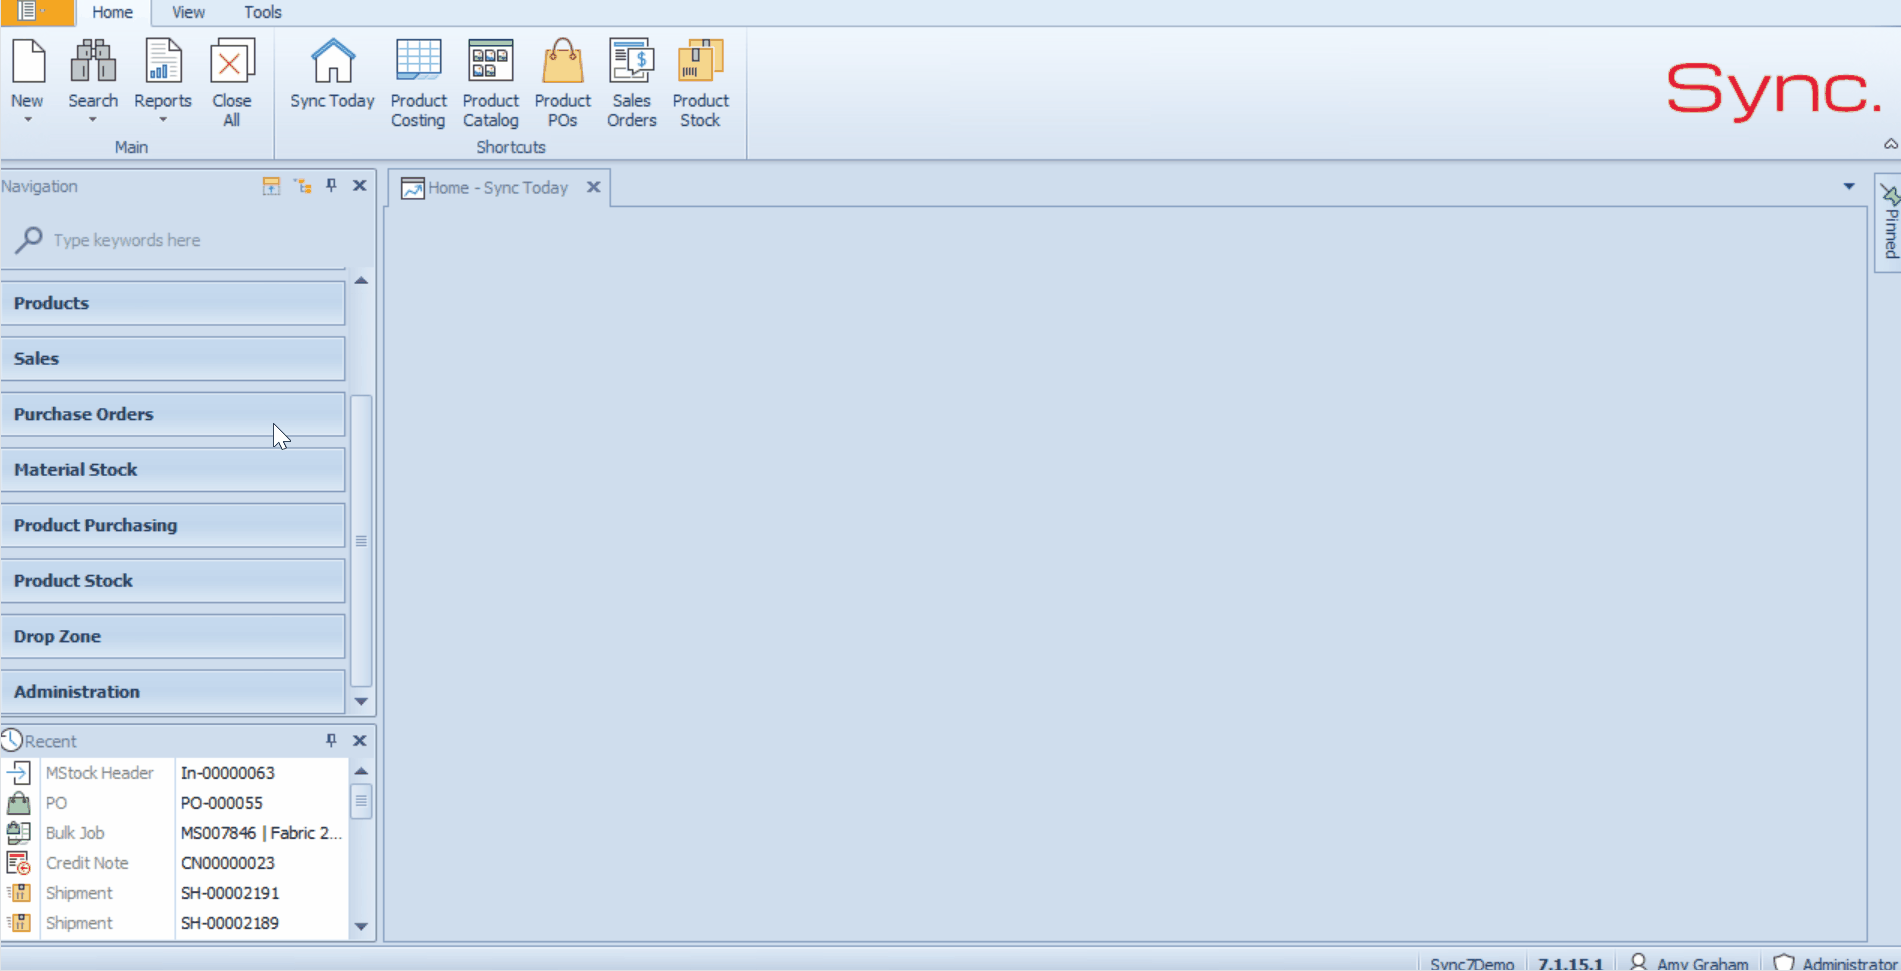The image size is (1901, 971).
Task: Click the Navigation search magnifier icon
Action: [x=29, y=240]
